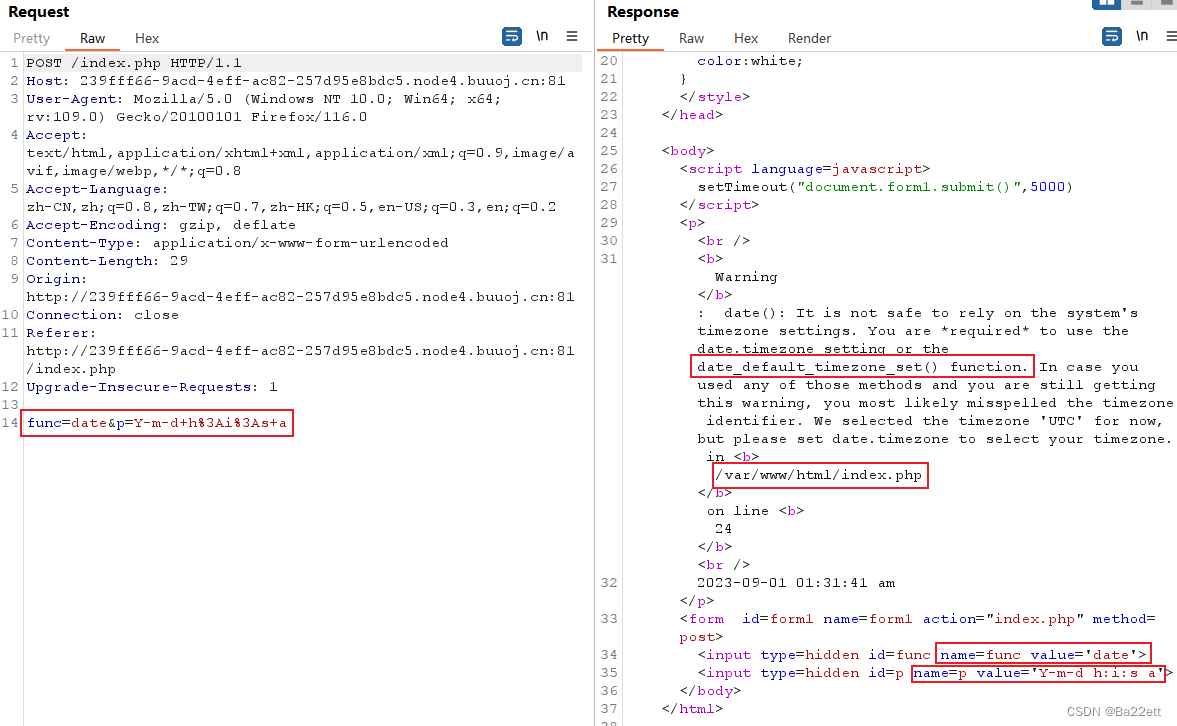Click the \n icon above the Response editor
Screen dimensions: 1177x726
(x=1142, y=36)
